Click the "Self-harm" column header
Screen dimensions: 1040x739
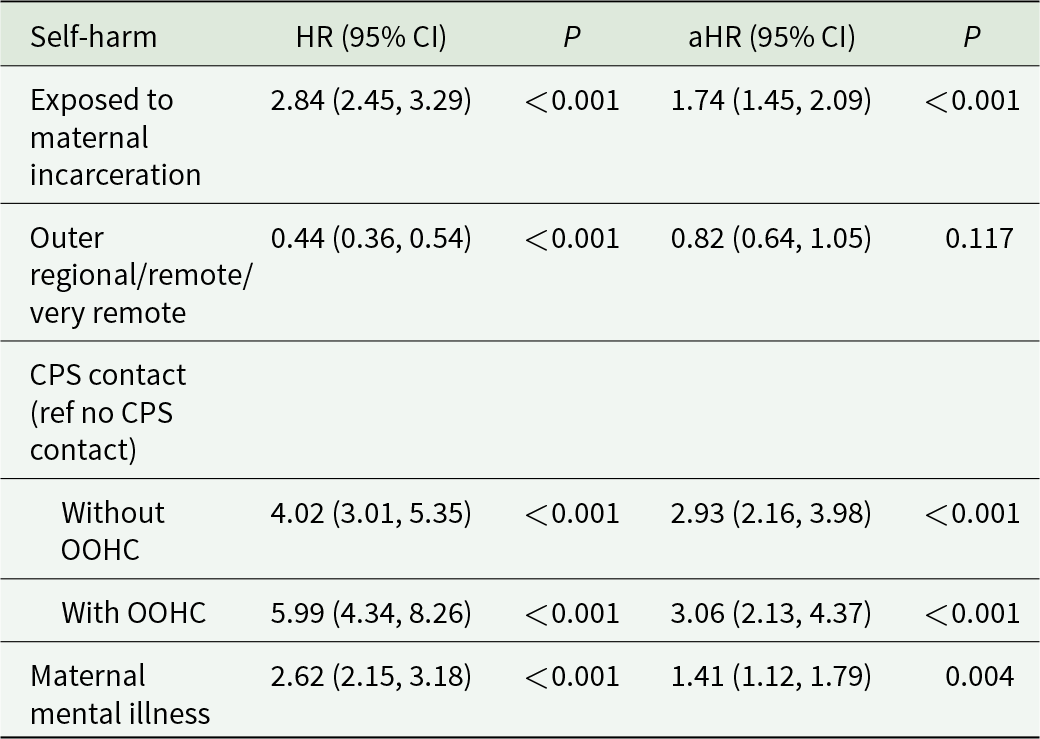(93, 37)
